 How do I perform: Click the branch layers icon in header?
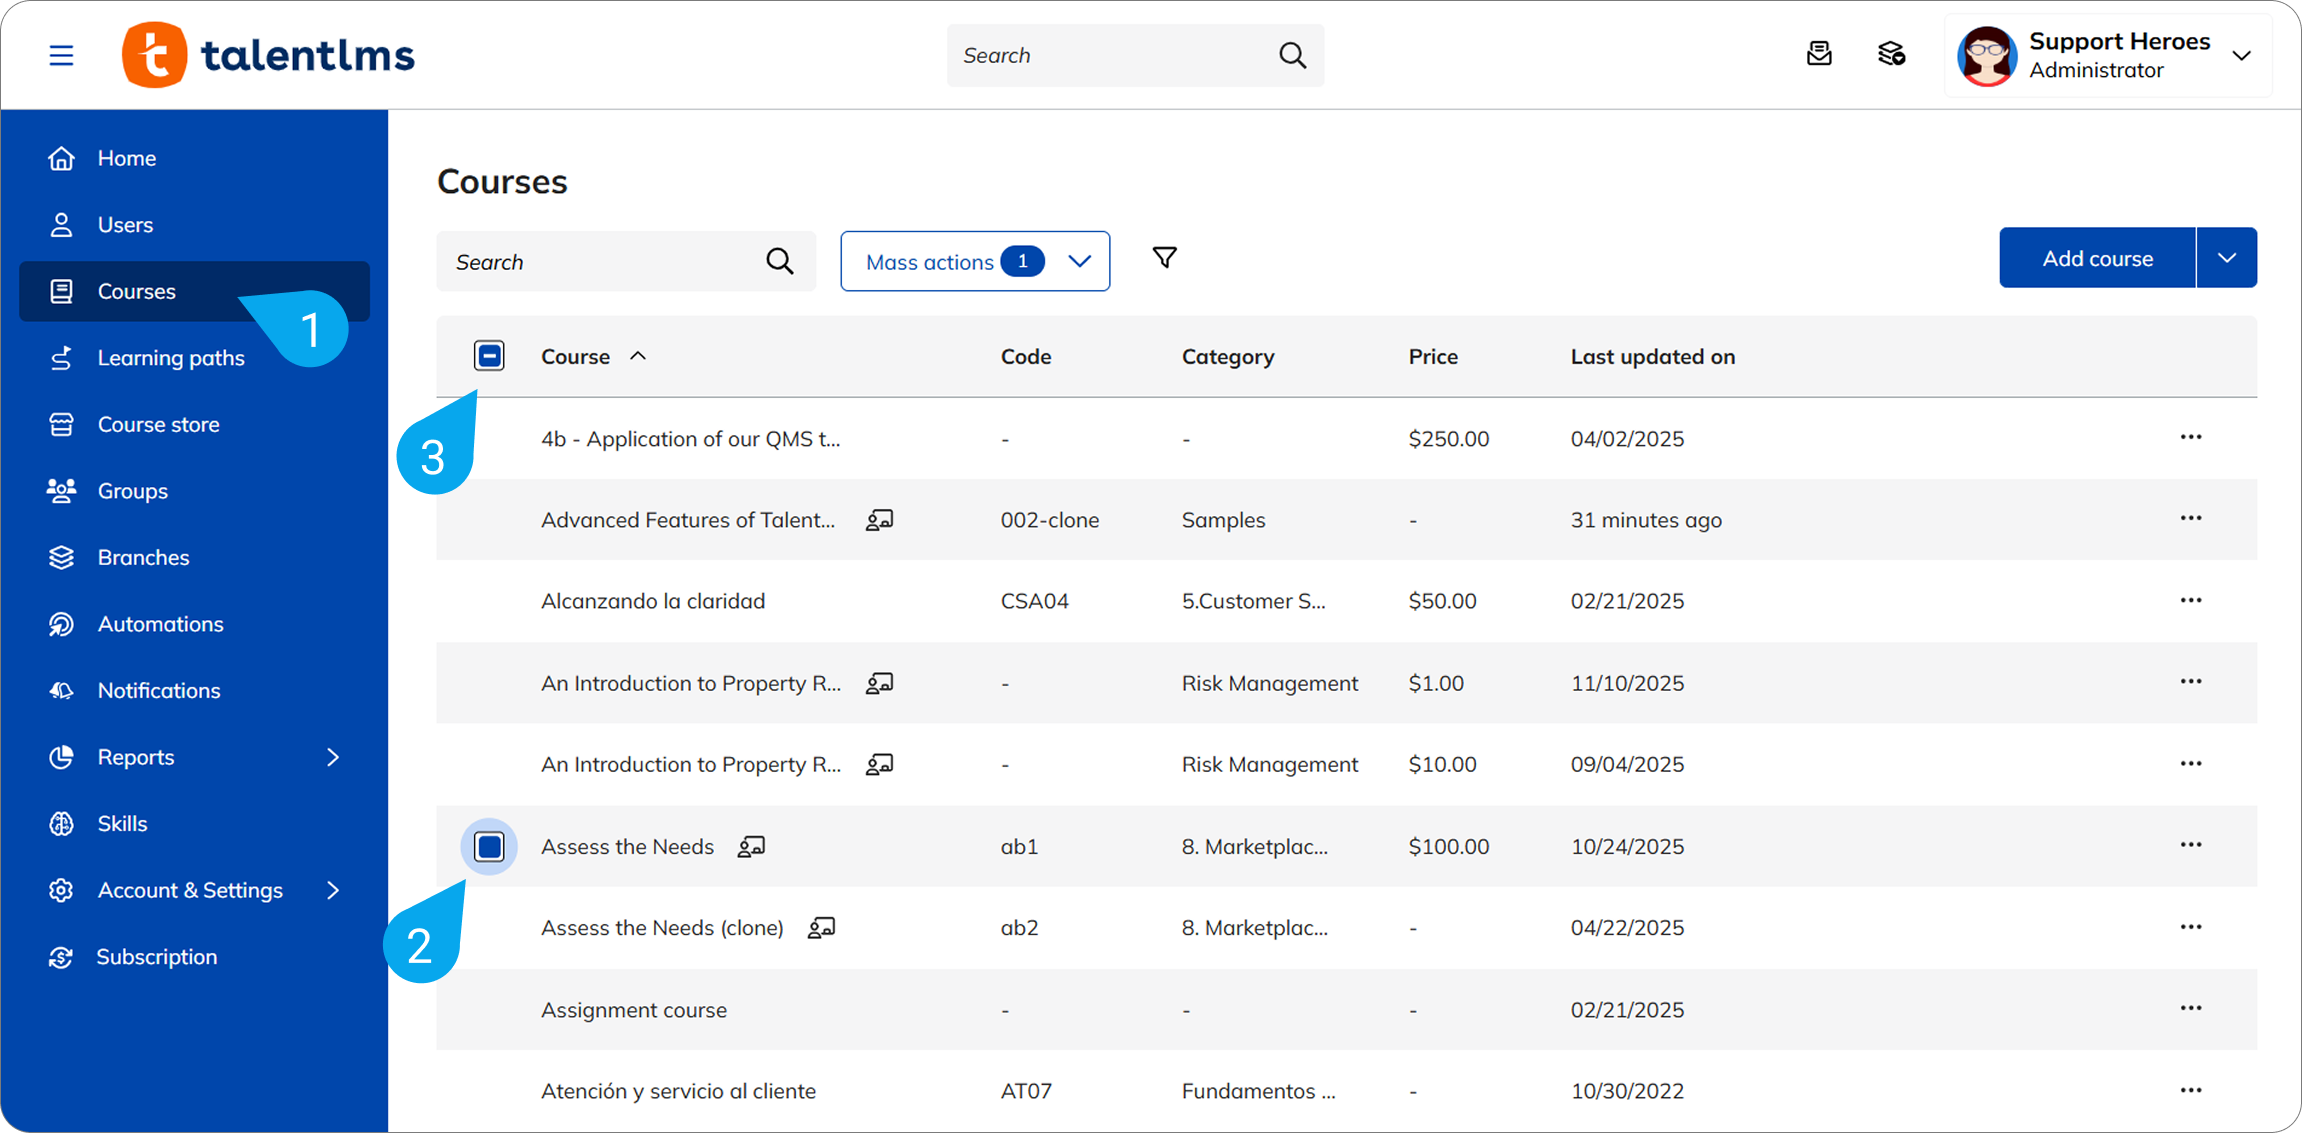(1891, 54)
